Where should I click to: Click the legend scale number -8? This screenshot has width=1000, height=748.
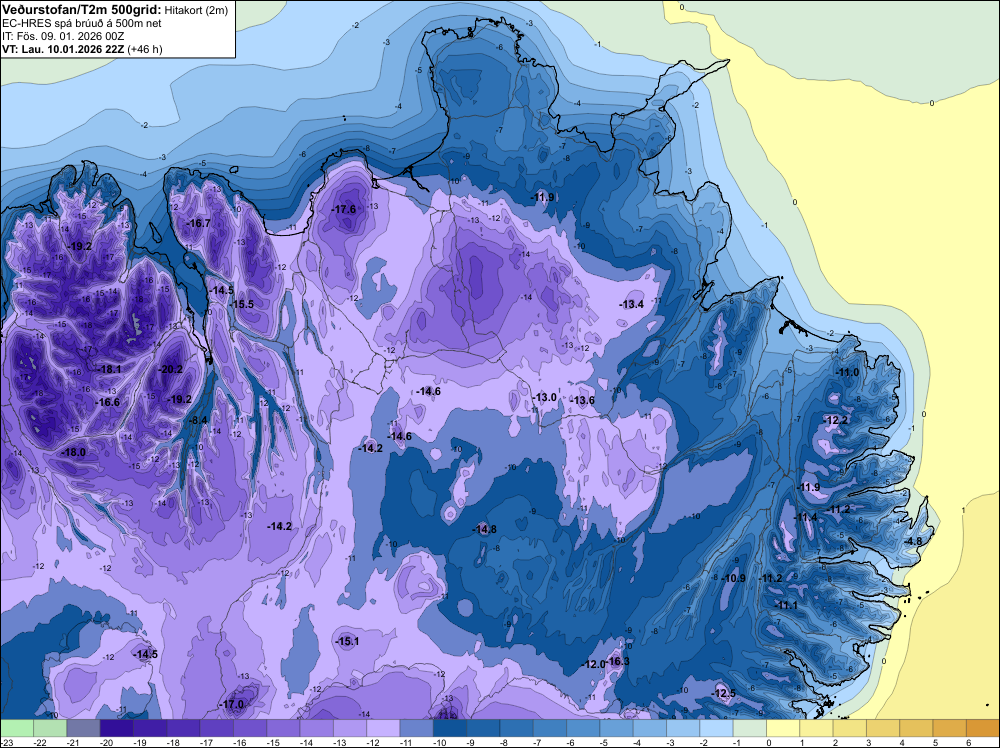coord(504,742)
